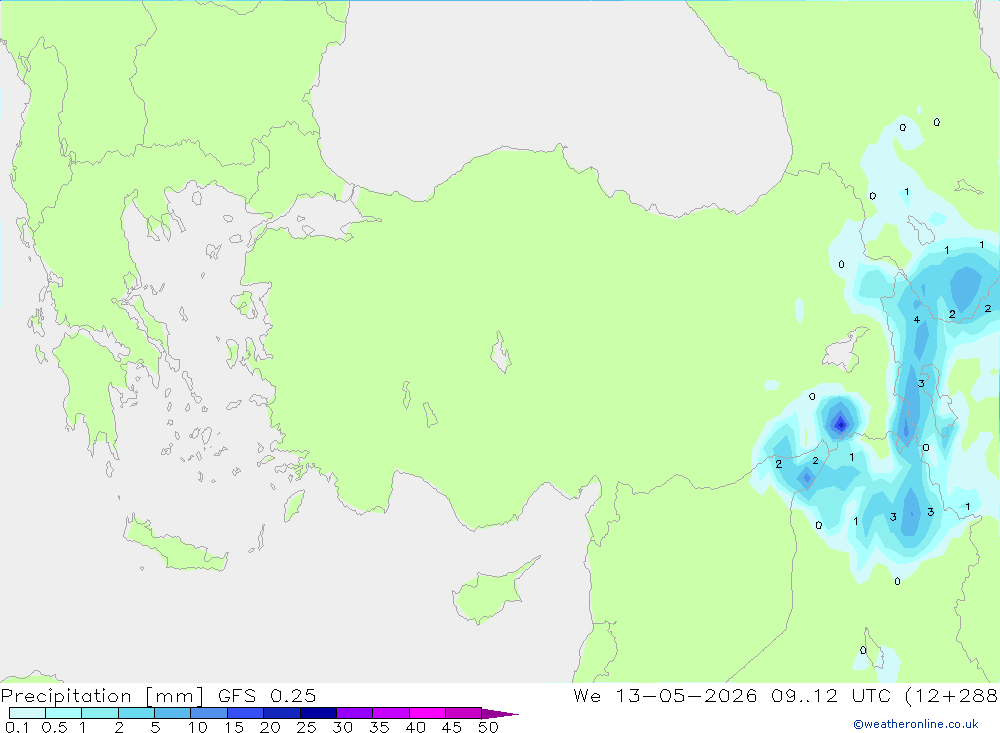Select the 0.5–1 mm legend color box
1000x733 pixels.
click(64, 713)
